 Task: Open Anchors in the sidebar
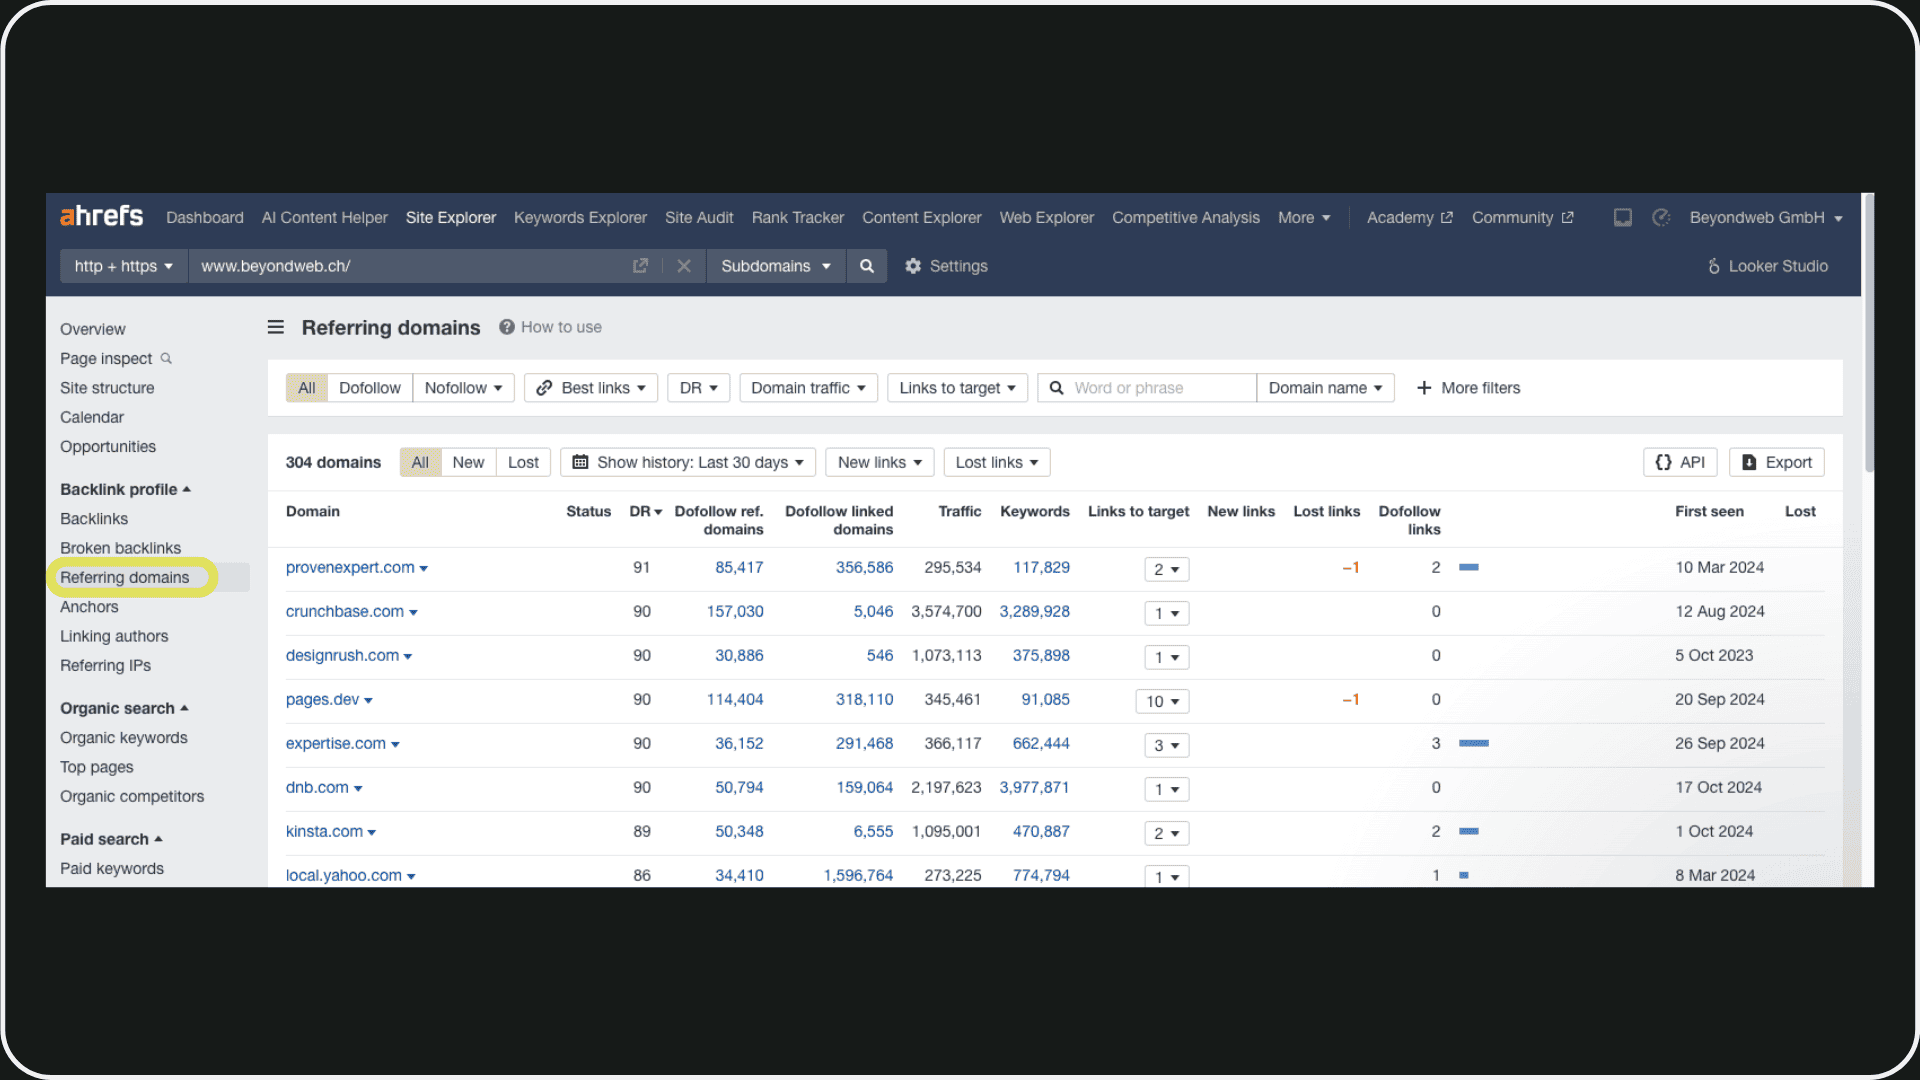pos(89,606)
